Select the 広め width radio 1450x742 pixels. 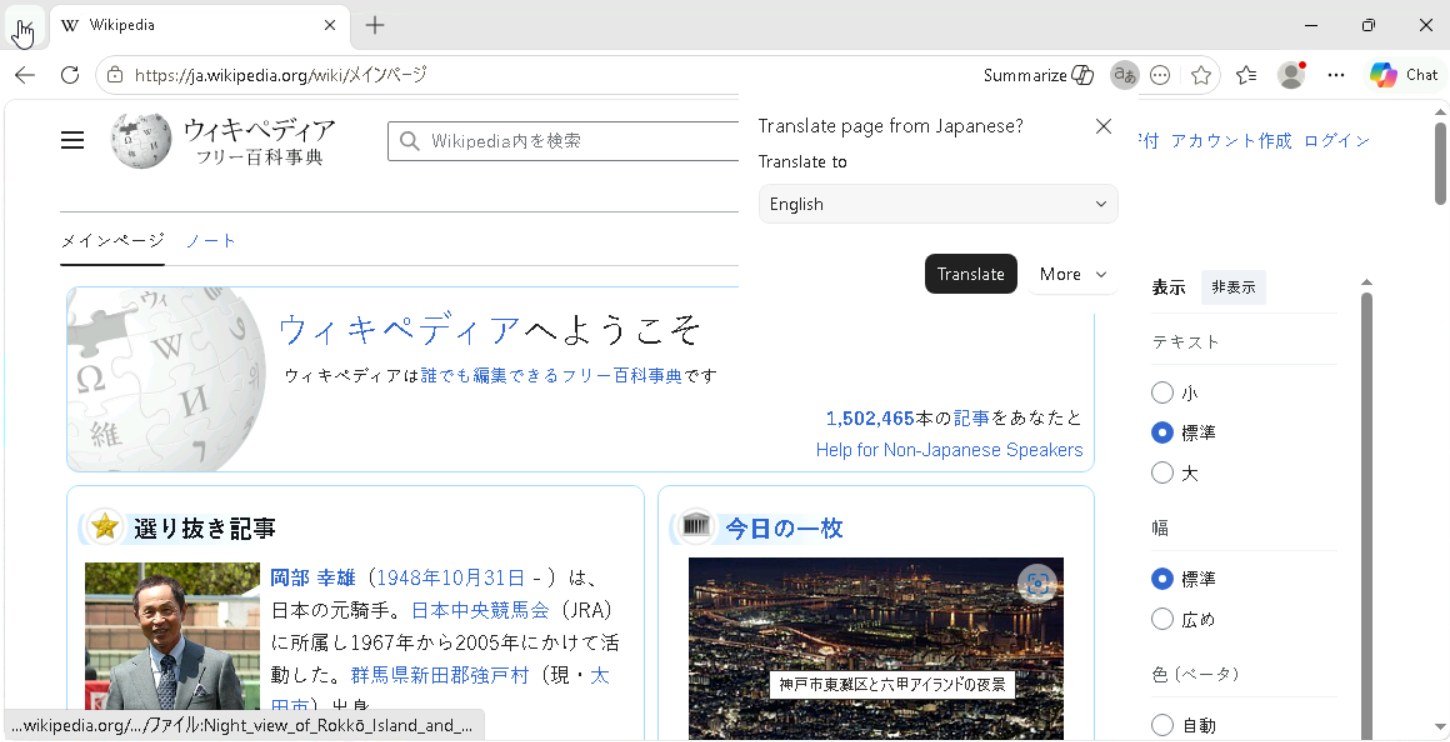(x=1162, y=619)
